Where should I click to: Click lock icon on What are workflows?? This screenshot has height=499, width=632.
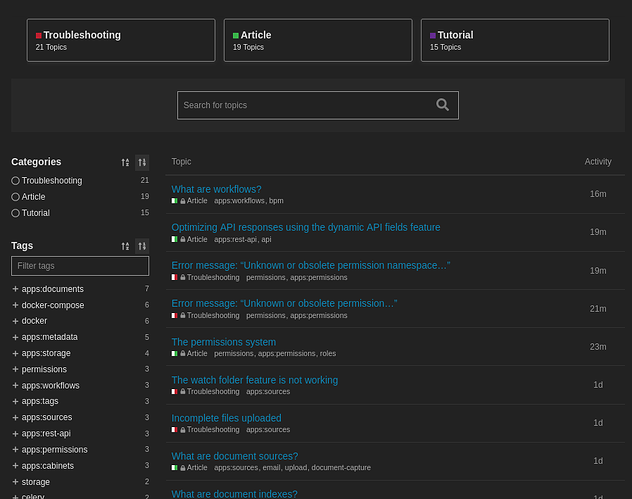tap(183, 201)
